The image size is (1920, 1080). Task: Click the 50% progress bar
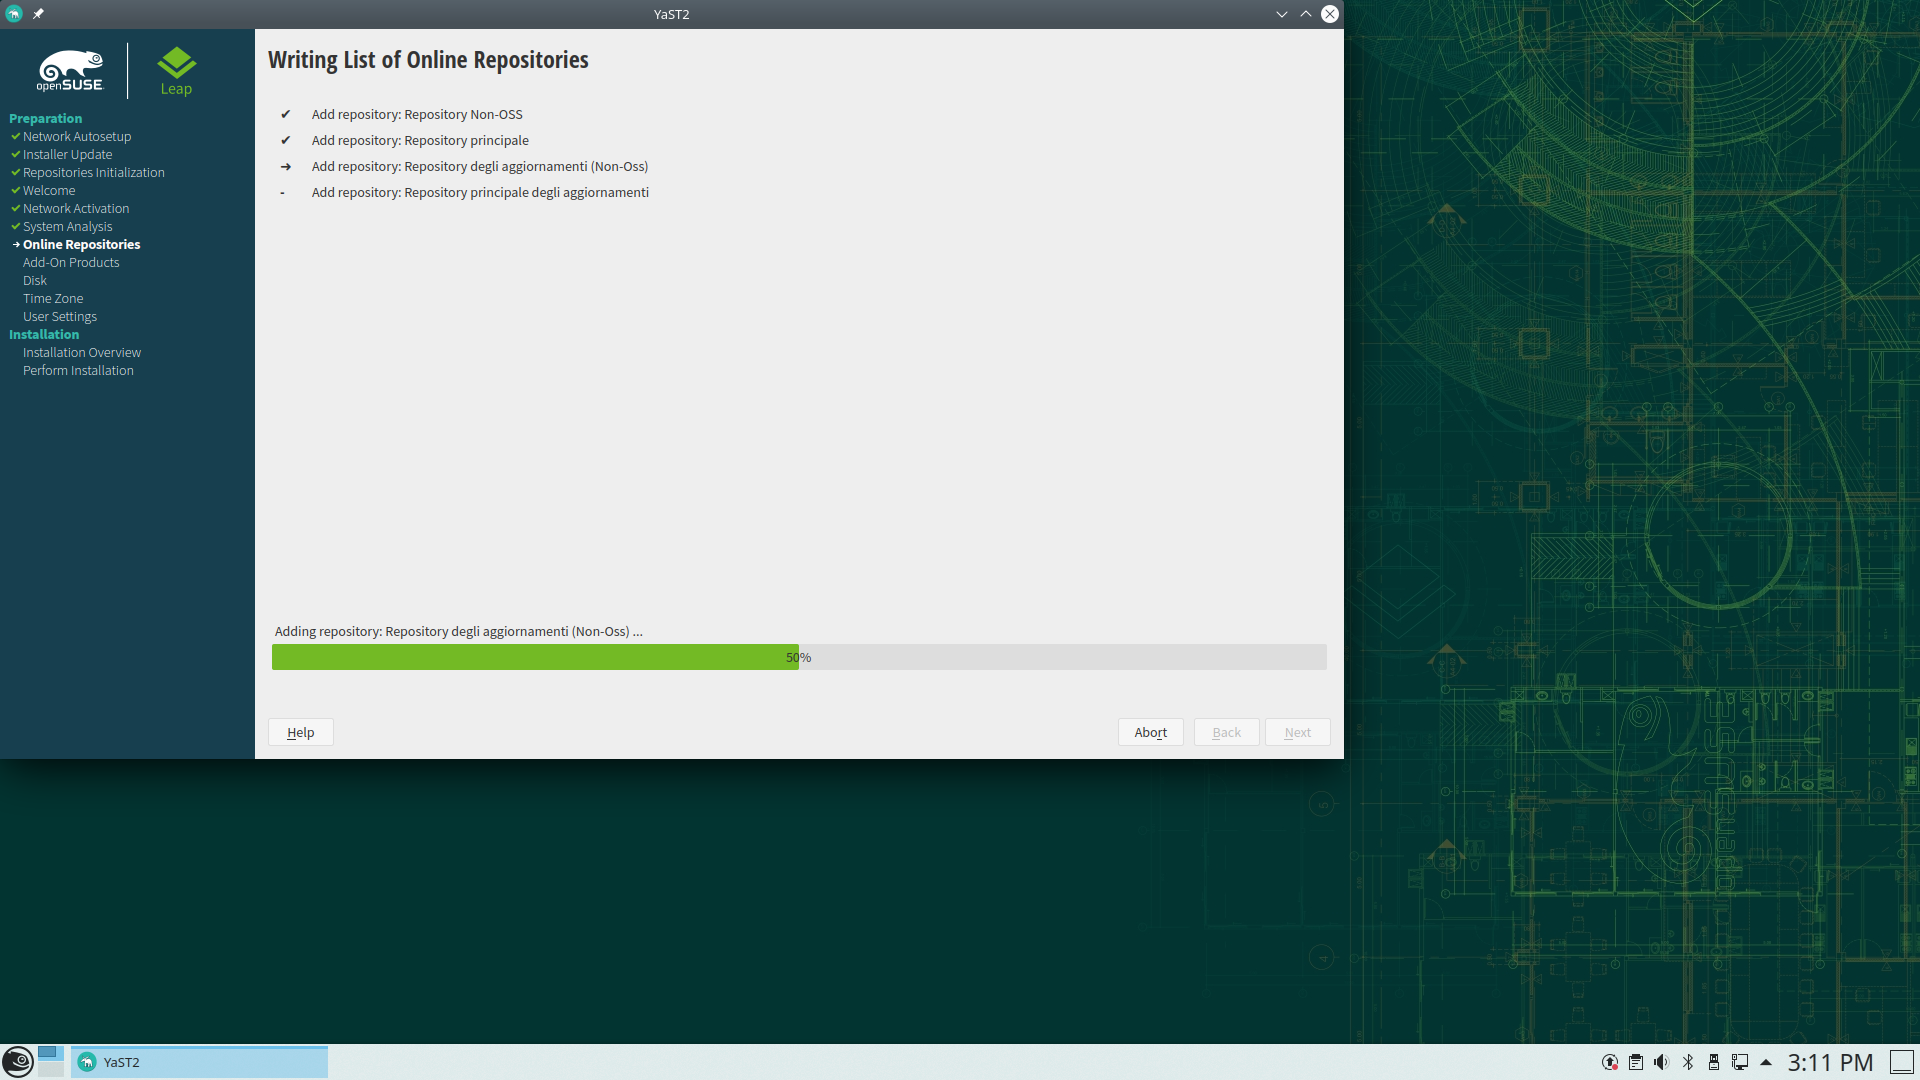coord(798,657)
